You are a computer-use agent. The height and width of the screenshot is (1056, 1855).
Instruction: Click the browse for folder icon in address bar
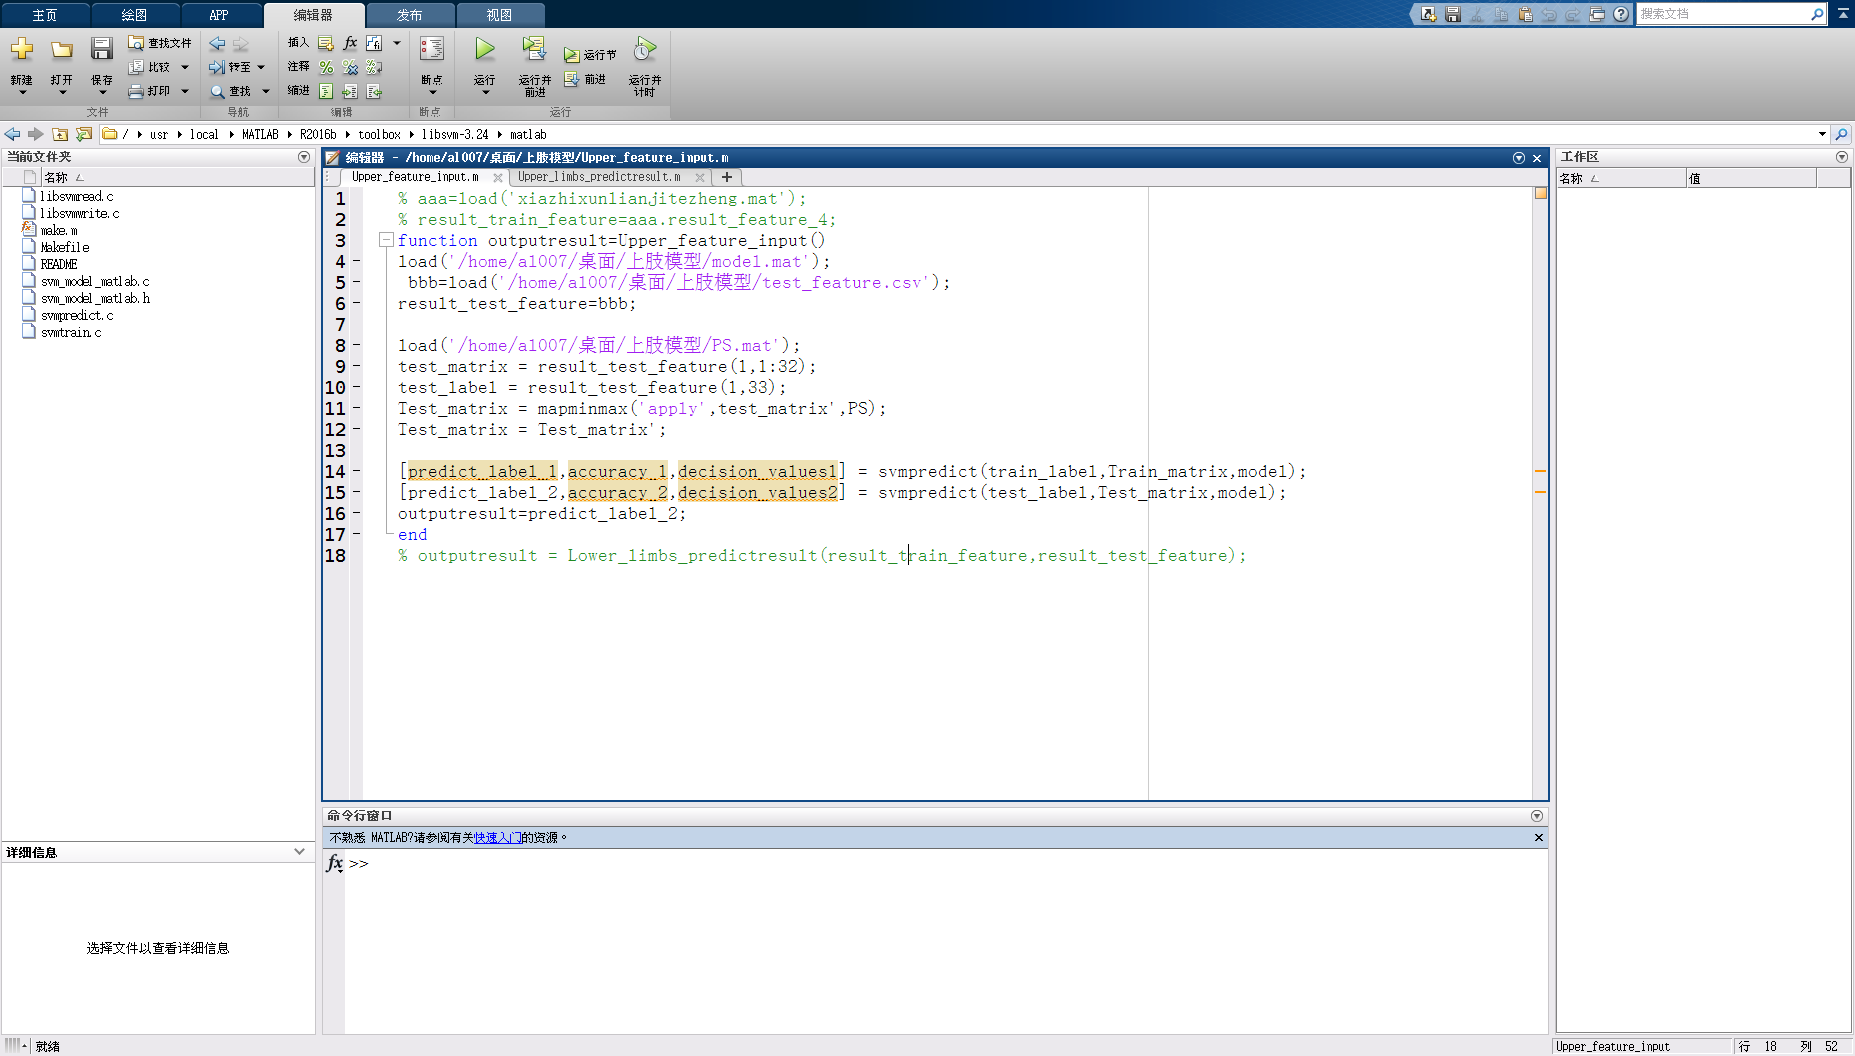(84, 134)
